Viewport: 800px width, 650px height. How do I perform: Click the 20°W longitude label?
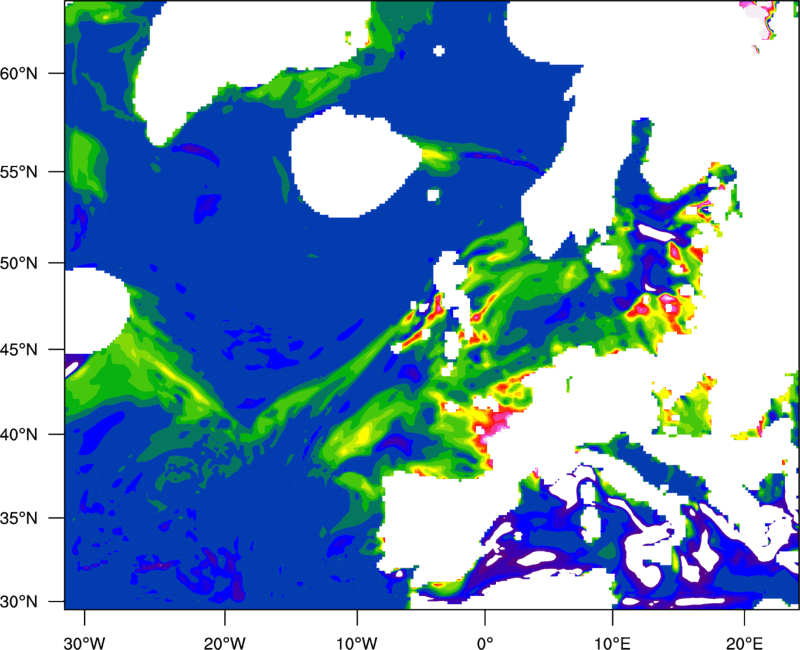[225, 643]
